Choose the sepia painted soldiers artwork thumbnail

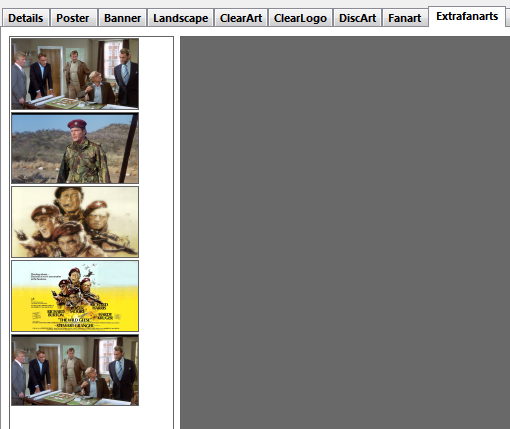click(x=75, y=222)
